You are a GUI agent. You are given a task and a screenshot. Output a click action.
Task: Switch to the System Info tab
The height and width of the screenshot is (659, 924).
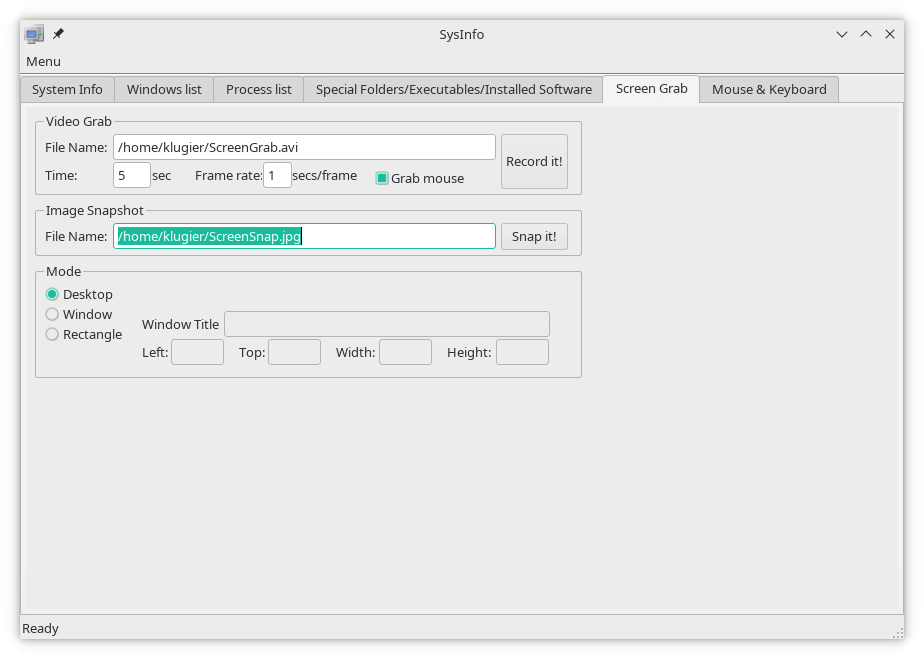(67, 89)
